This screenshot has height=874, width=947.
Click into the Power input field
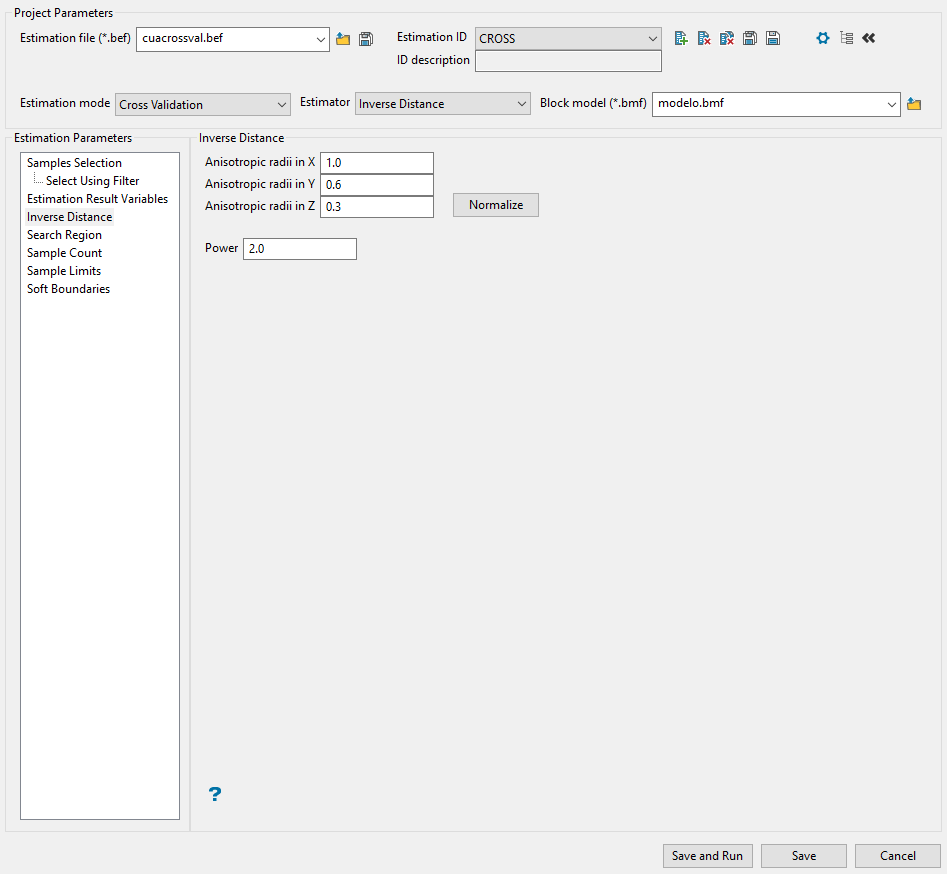(299, 249)
